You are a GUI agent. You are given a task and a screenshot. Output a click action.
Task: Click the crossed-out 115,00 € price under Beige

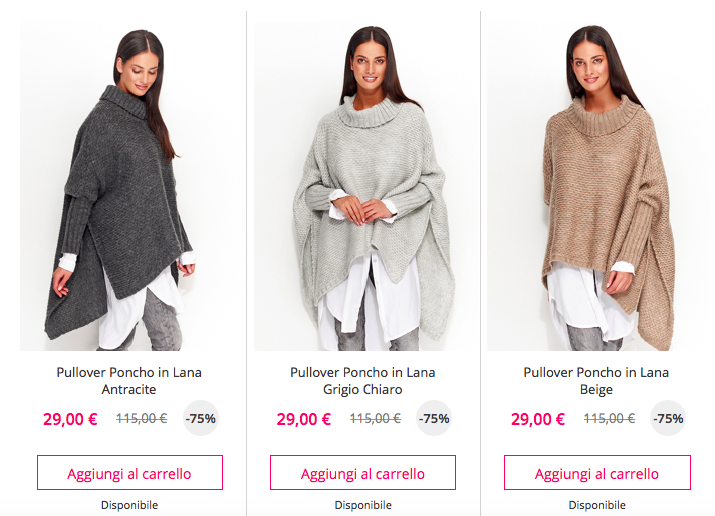click(x=610, y=418)
